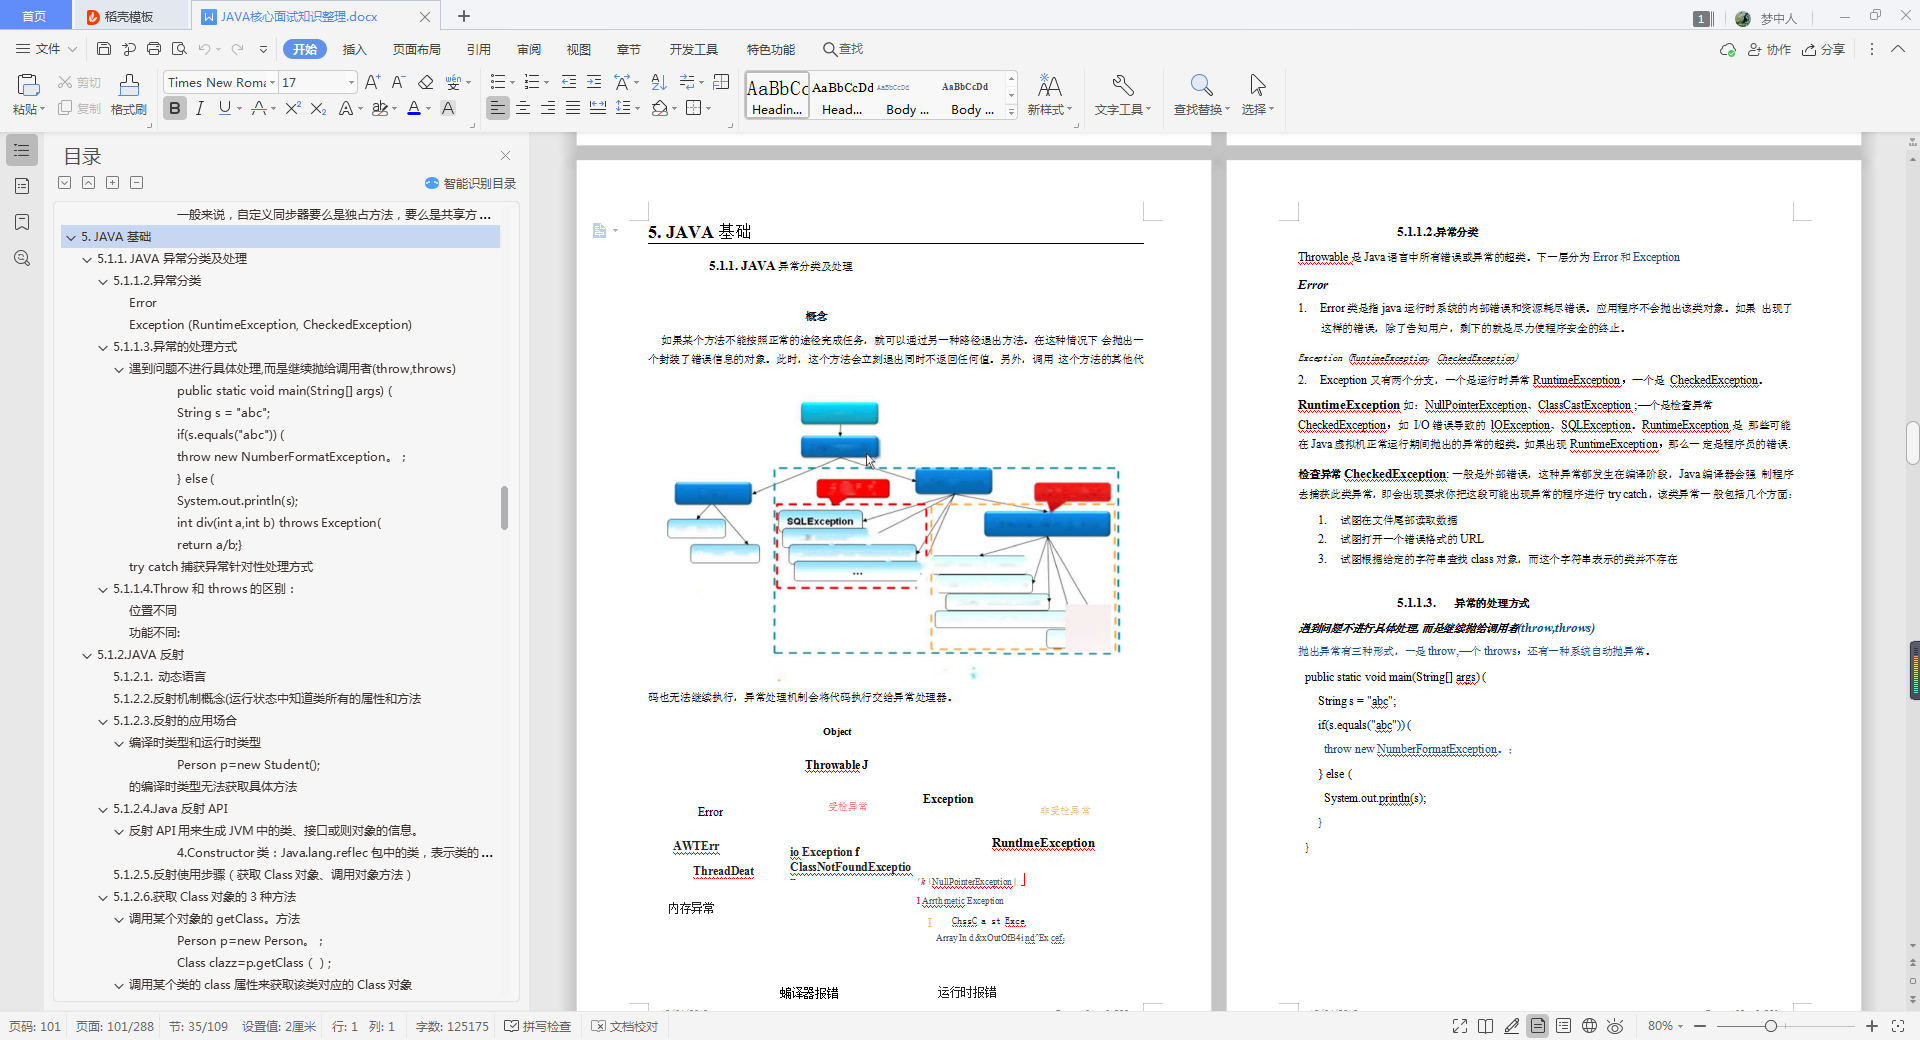
Task: Click the zoom slider handle
Action: pos(1771,1026)
